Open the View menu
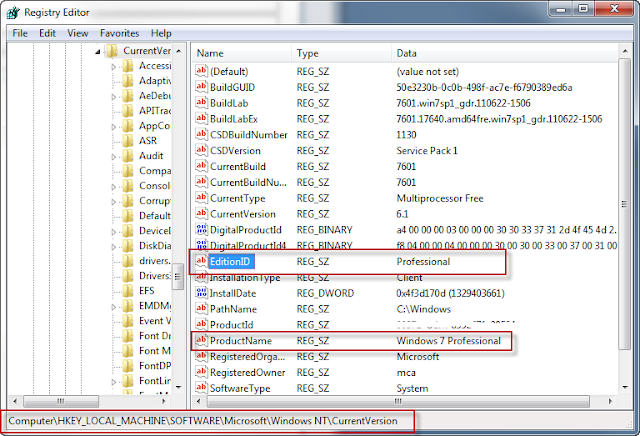This screenshot has height=436, width=640. [x=78, y=33]
